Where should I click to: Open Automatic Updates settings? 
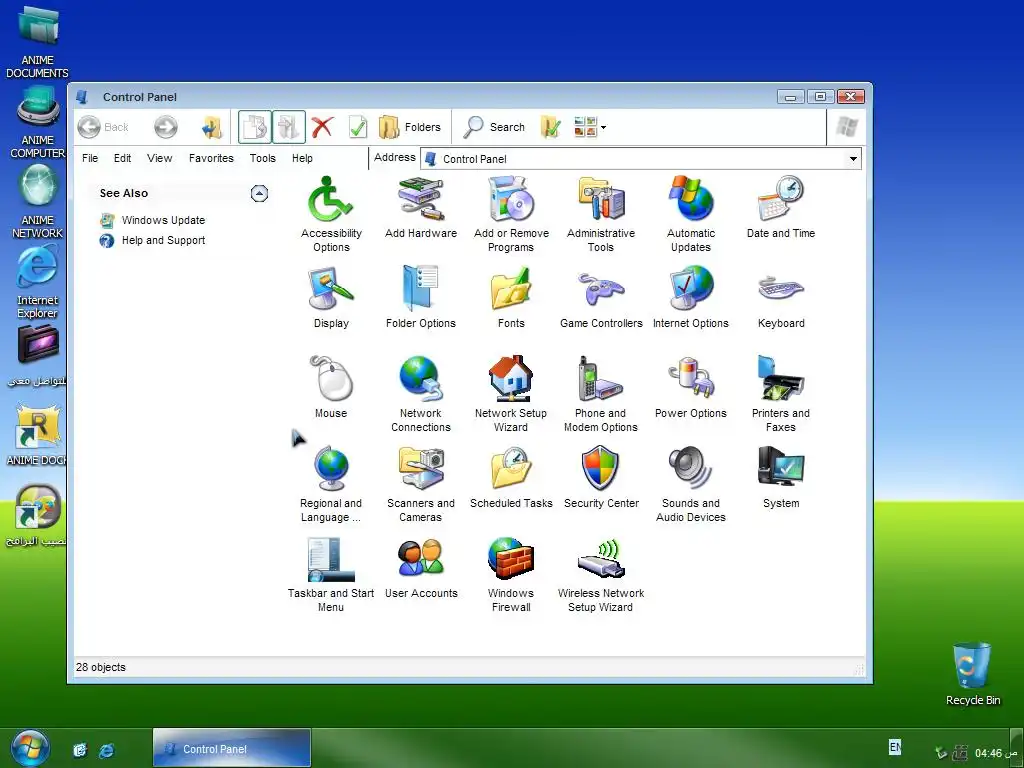pos(691,214)
